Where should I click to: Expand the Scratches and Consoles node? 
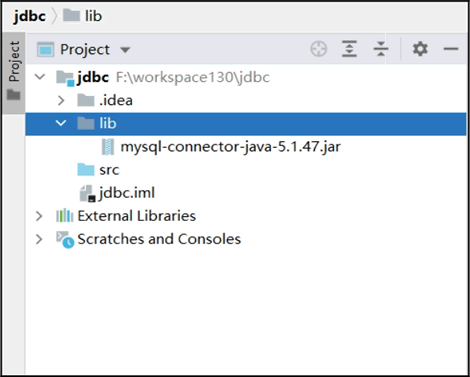pyautogui.click(x=39, y=239)
